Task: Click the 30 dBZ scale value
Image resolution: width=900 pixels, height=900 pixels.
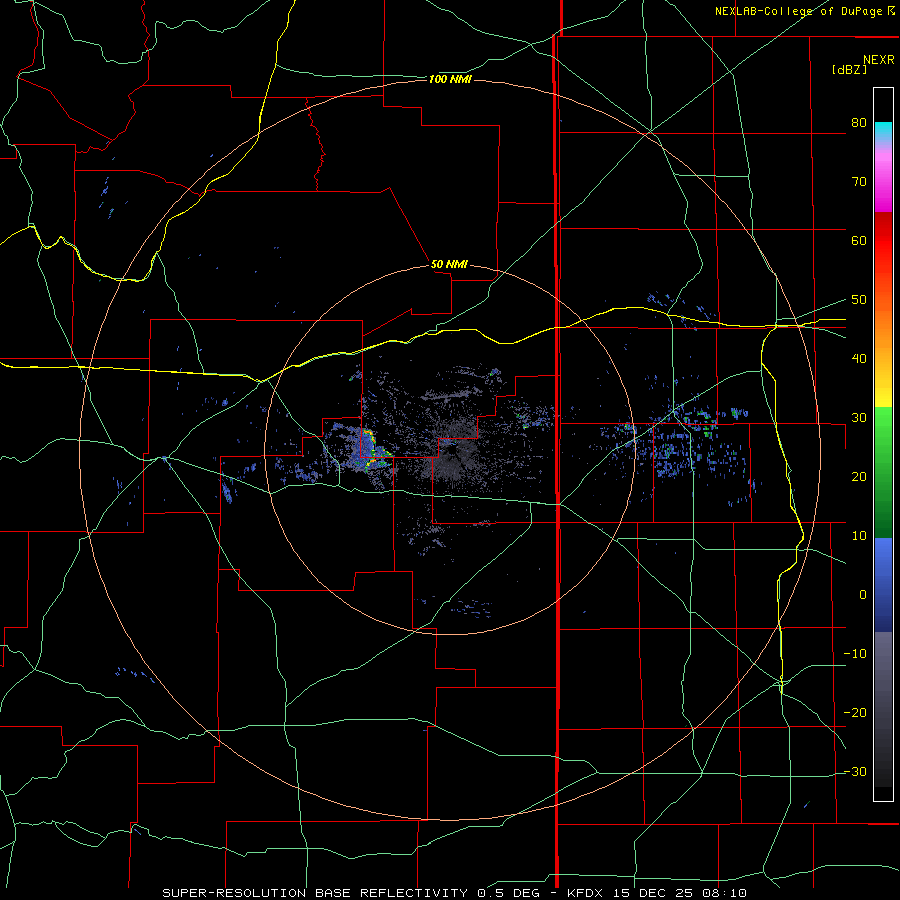Action: (859, 418)
